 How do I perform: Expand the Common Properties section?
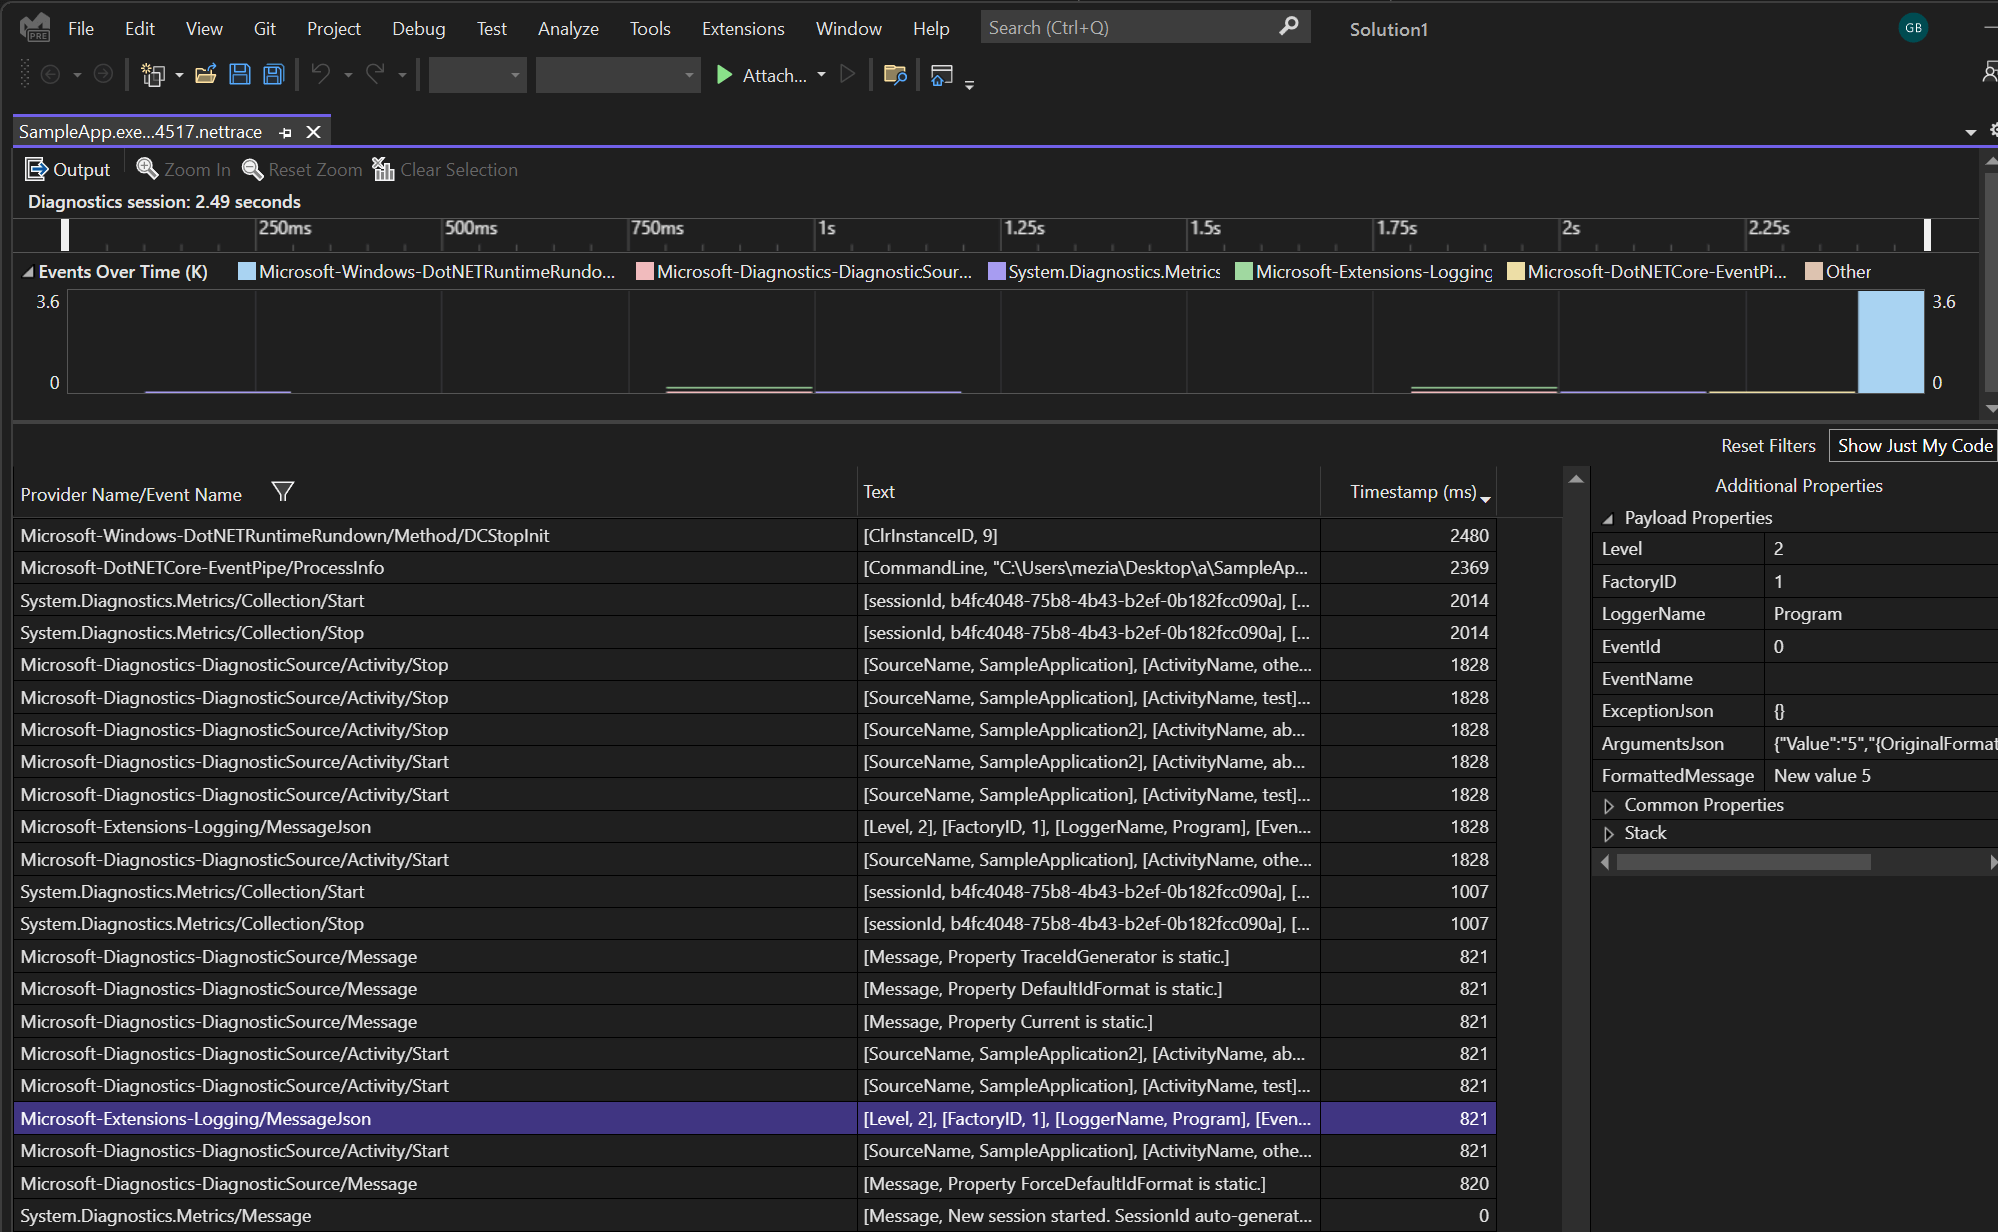point(1608,806)
